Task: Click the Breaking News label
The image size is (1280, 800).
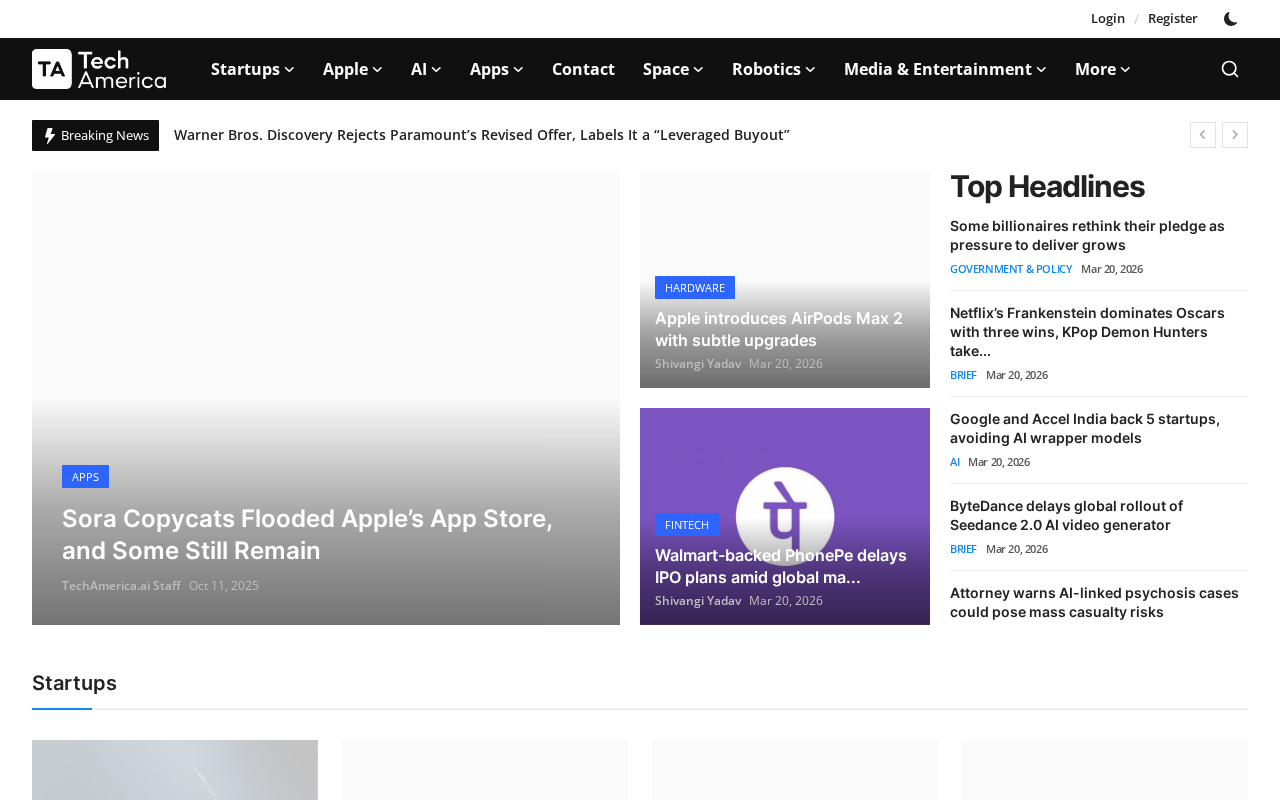Action: 95,135
